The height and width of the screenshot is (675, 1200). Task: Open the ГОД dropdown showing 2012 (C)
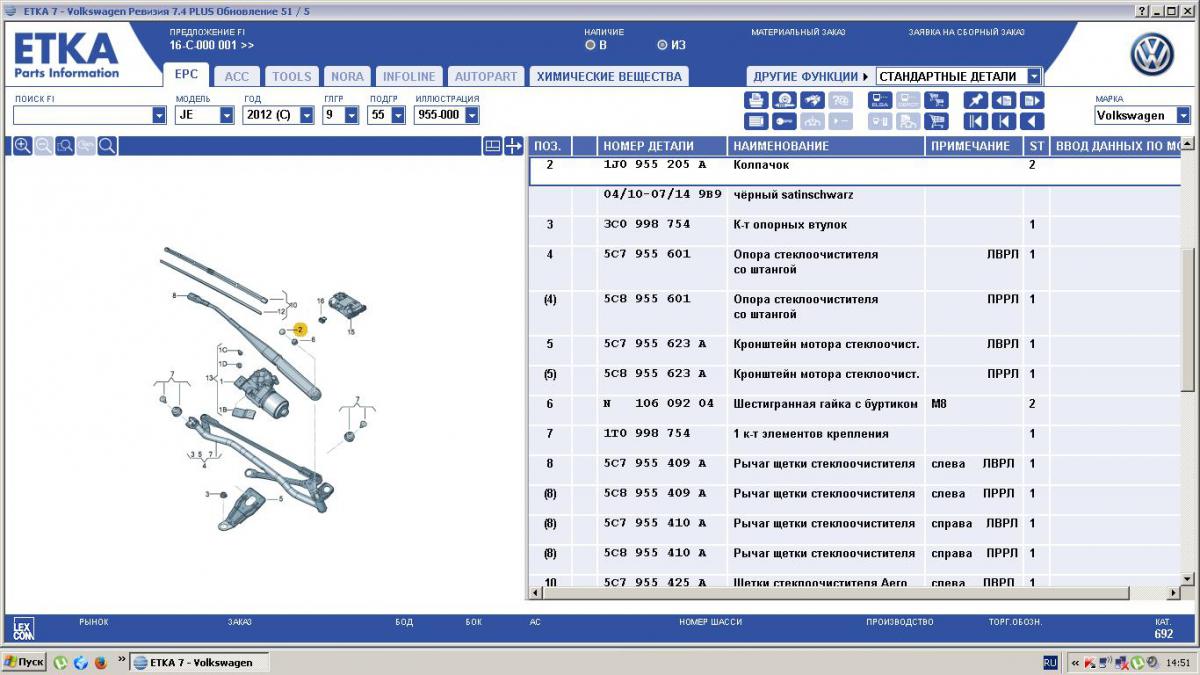pos(307,116)
